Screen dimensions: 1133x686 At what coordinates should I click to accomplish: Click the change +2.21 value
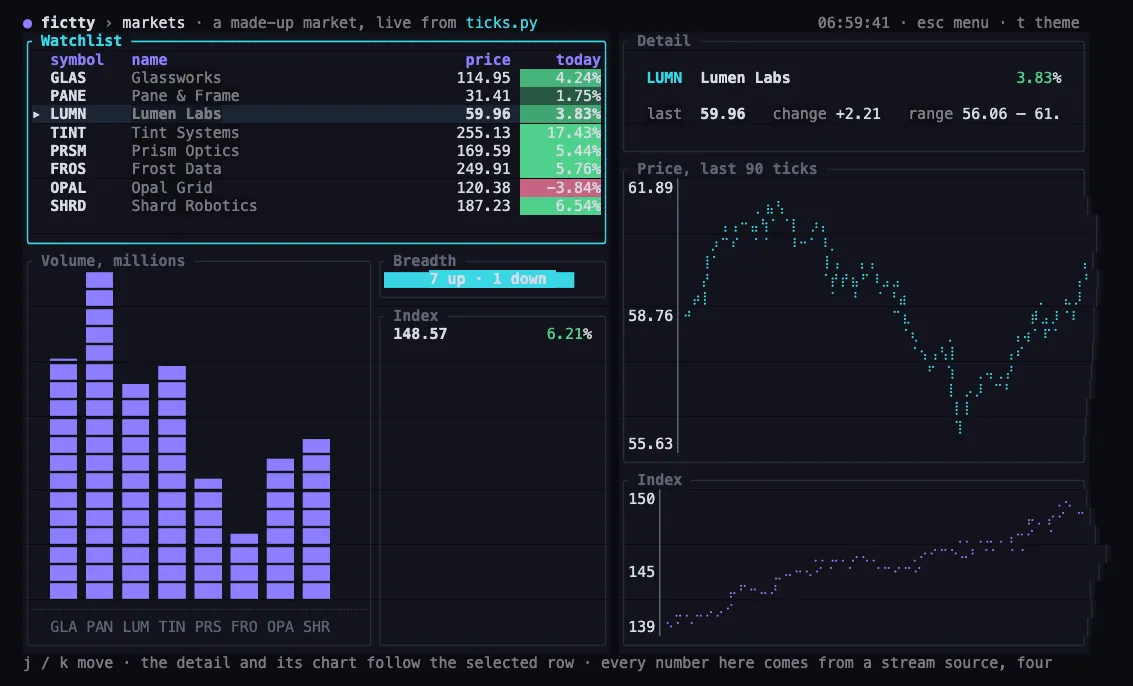pos(858,113)
